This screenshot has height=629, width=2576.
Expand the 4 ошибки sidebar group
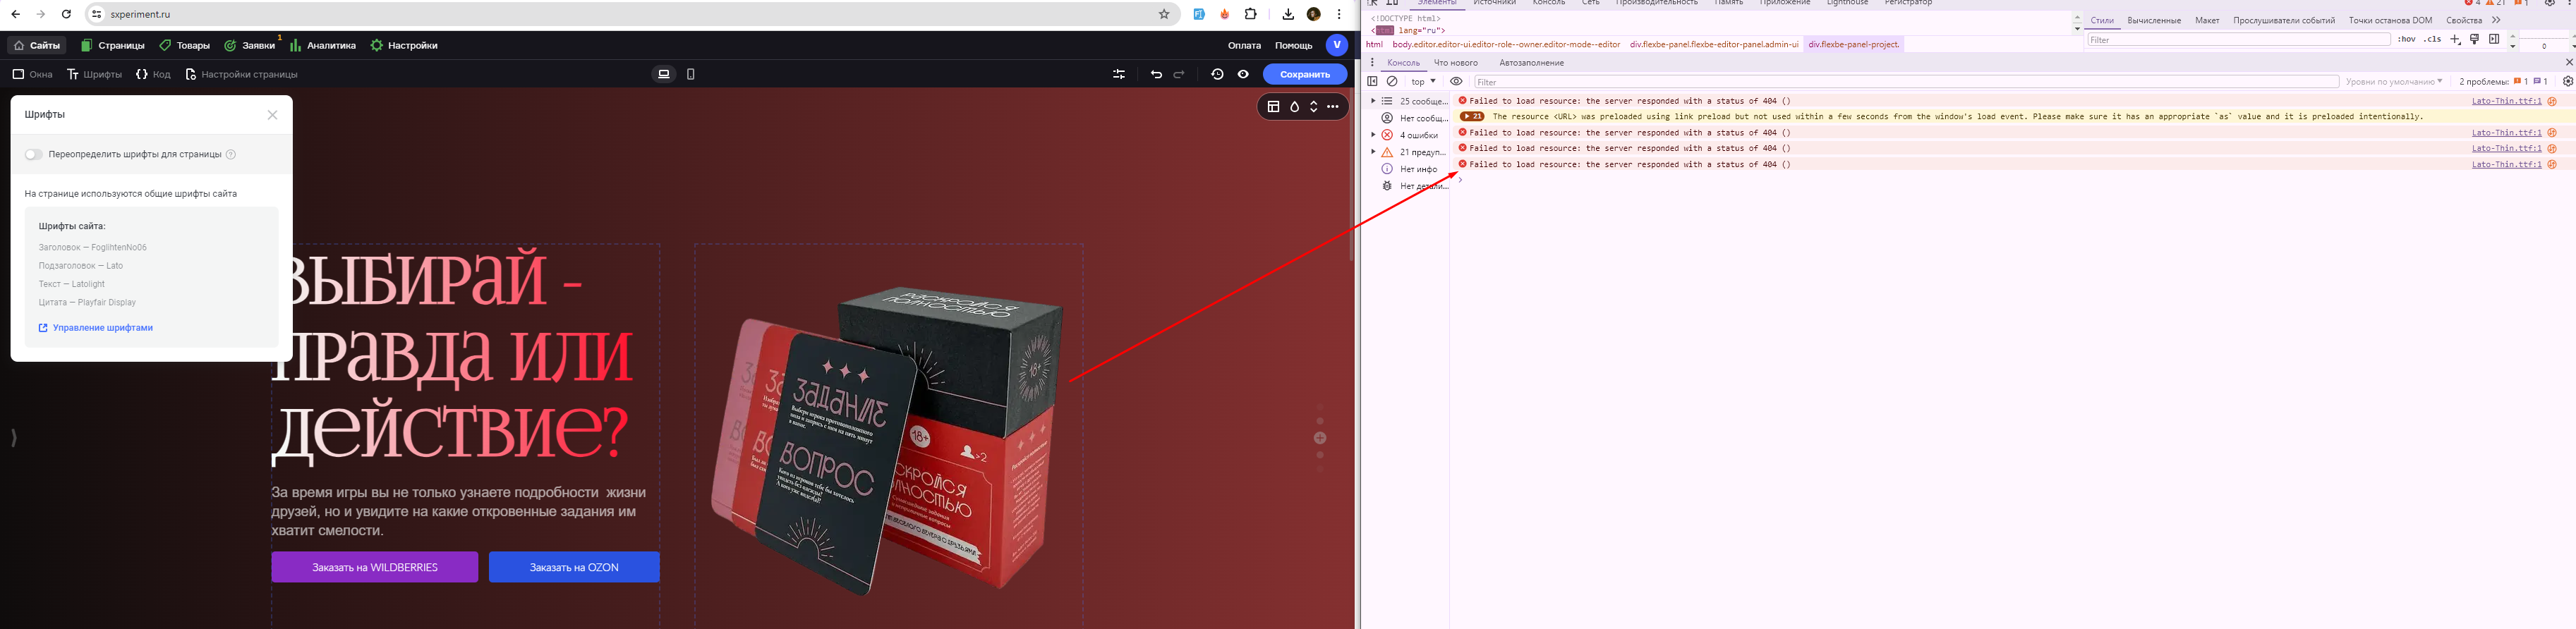click(x=1373, y=135)
